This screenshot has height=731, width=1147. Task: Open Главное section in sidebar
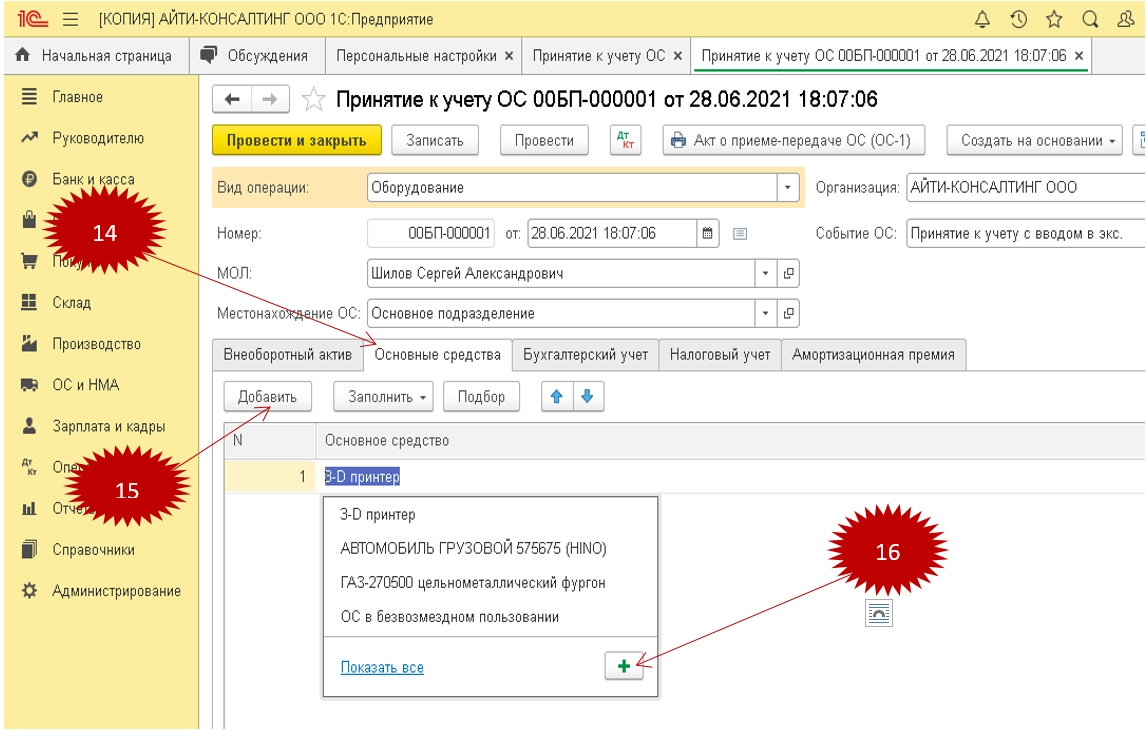pos(78,97)
